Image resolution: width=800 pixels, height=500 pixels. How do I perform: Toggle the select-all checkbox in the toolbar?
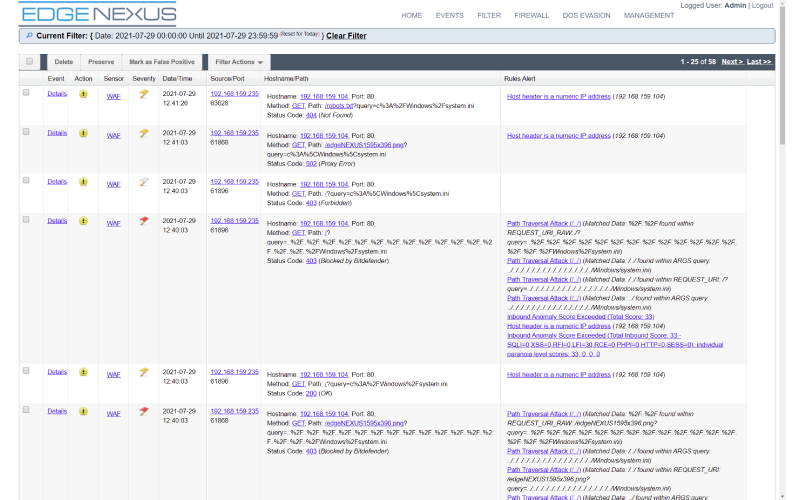30,62
